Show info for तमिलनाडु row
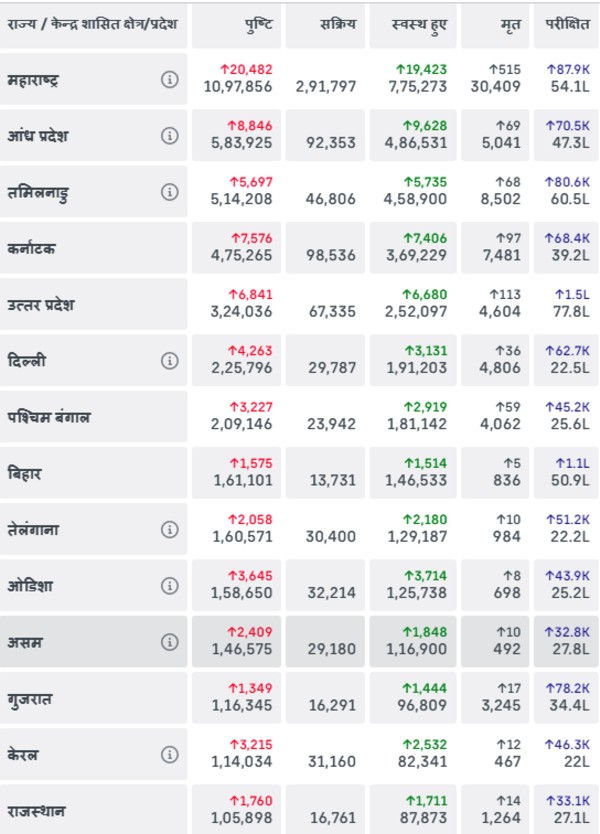The image size is (600, 834). [x=169, y=192]
